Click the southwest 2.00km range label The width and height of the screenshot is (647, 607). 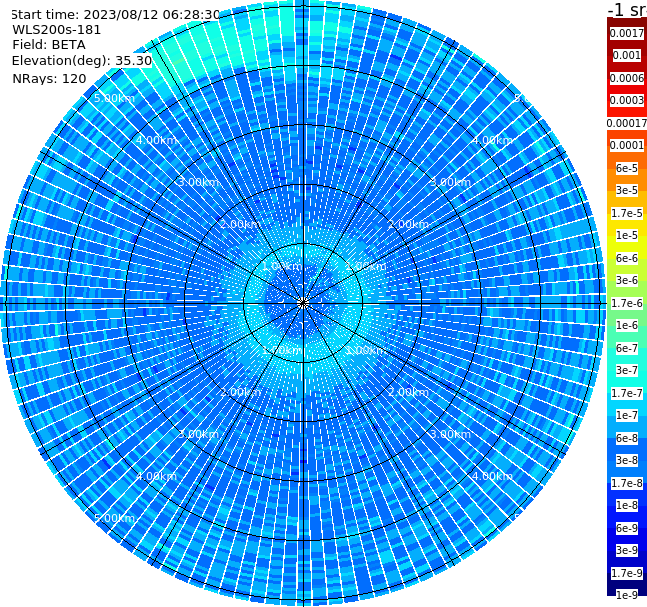241,392
